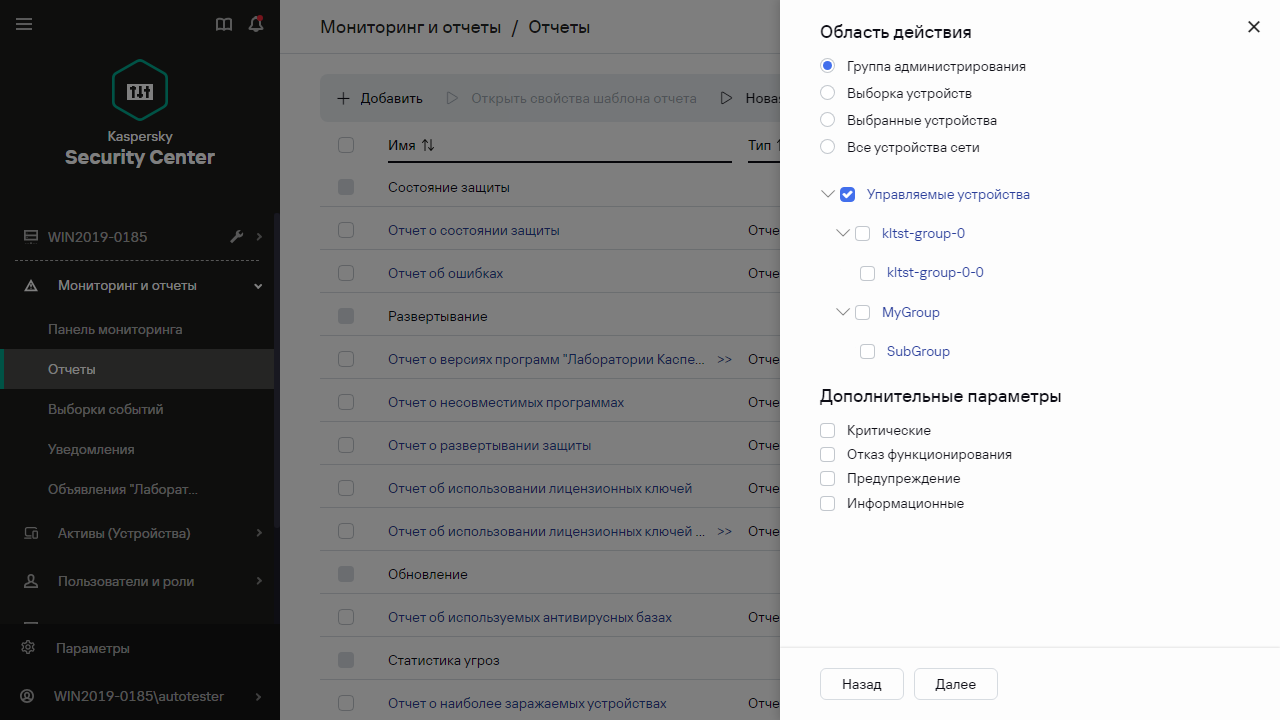
Task: Collapse the MyGroup tree node
Action: pyautogui.click(x=842, y=312)
